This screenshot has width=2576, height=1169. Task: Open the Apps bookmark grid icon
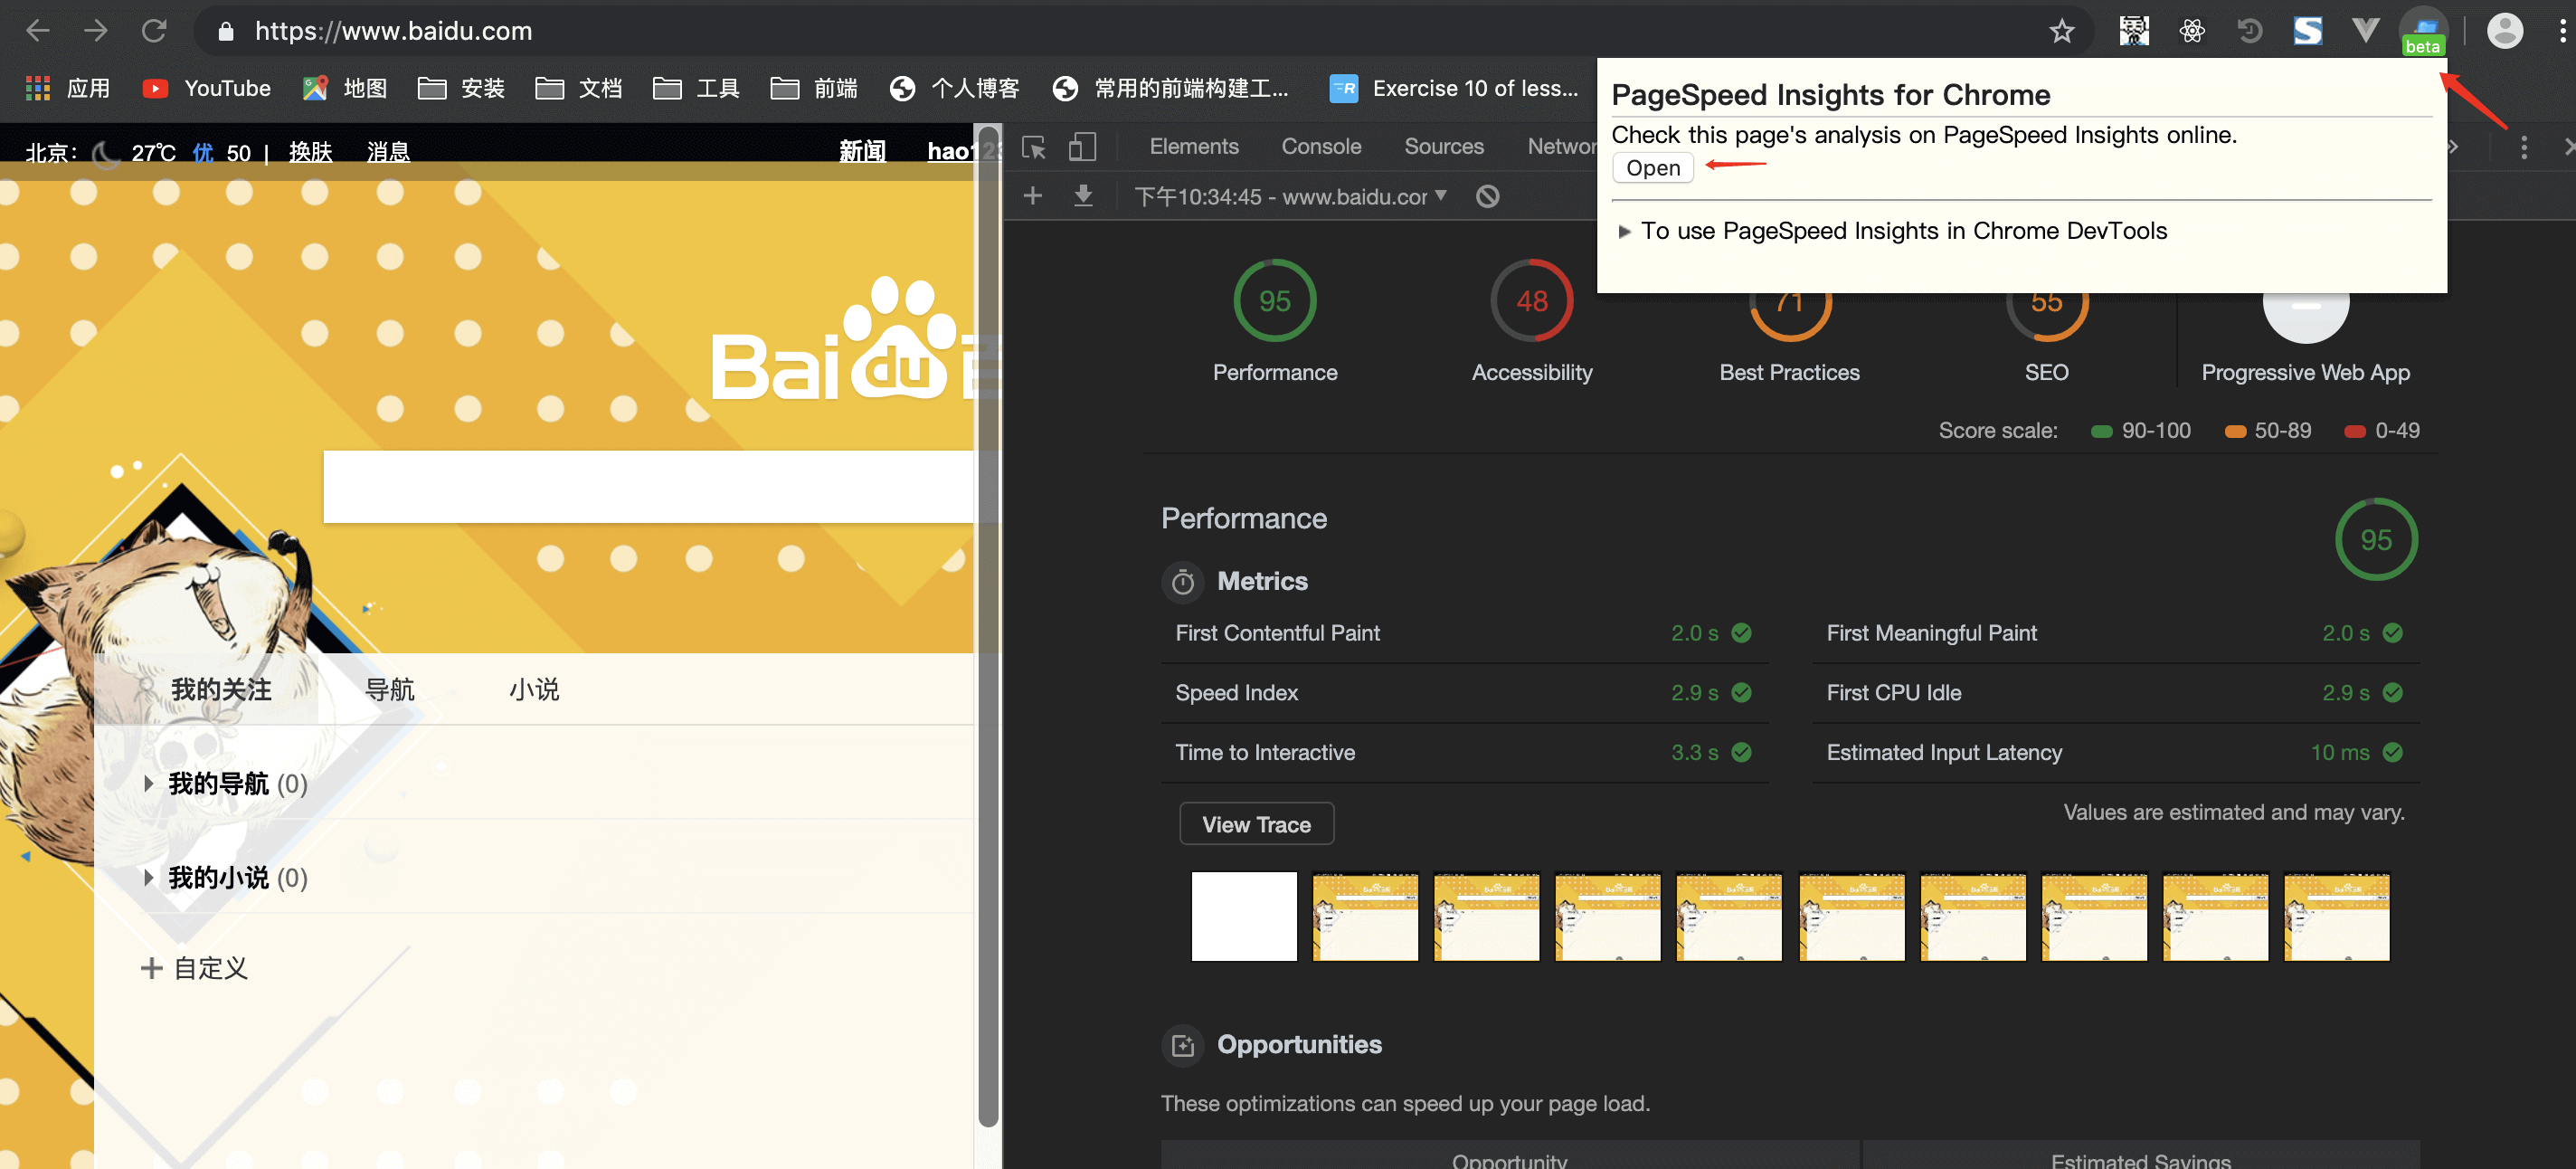click(38, 88)
